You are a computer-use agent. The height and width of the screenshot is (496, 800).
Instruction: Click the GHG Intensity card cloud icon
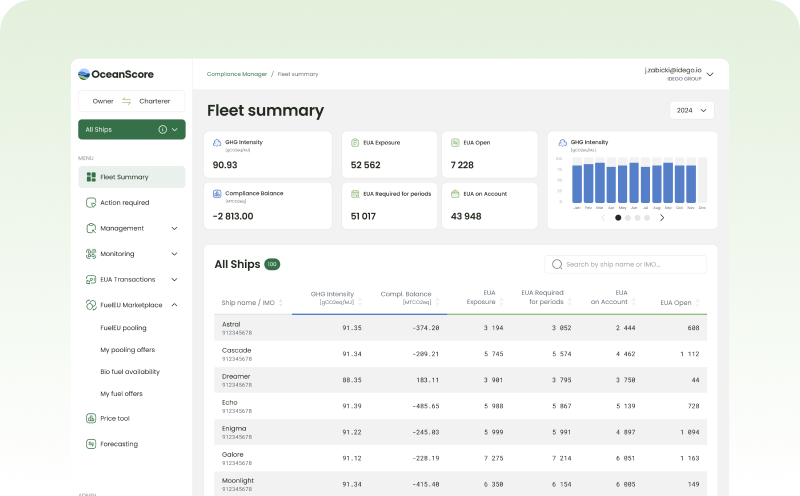[x=218, y=143]
